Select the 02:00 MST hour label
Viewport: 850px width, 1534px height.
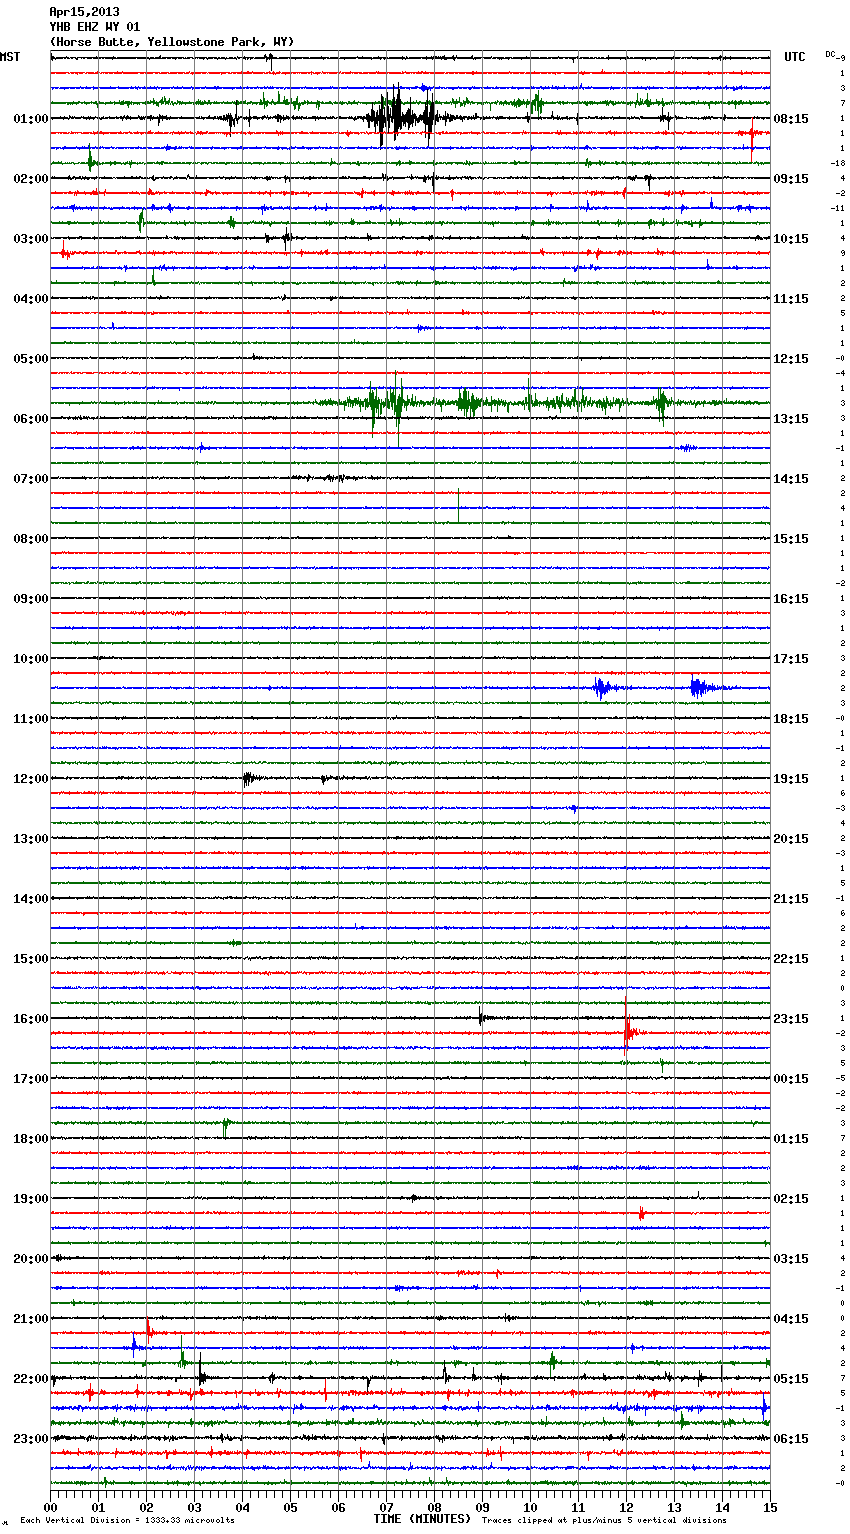(31, 179)
